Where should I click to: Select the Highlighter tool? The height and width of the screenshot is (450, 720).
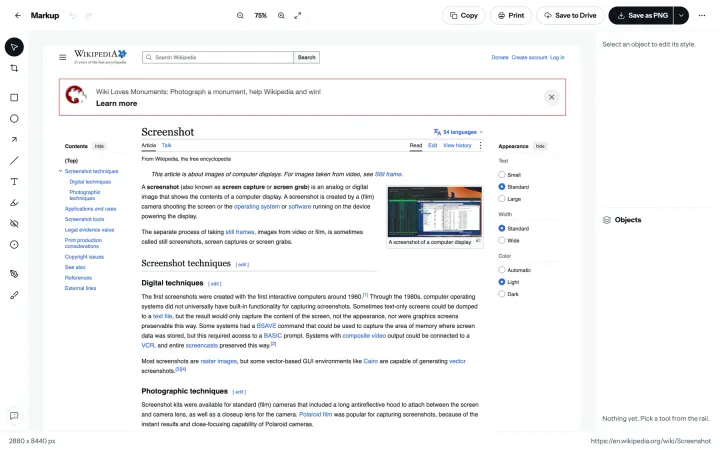click(14, 202)
